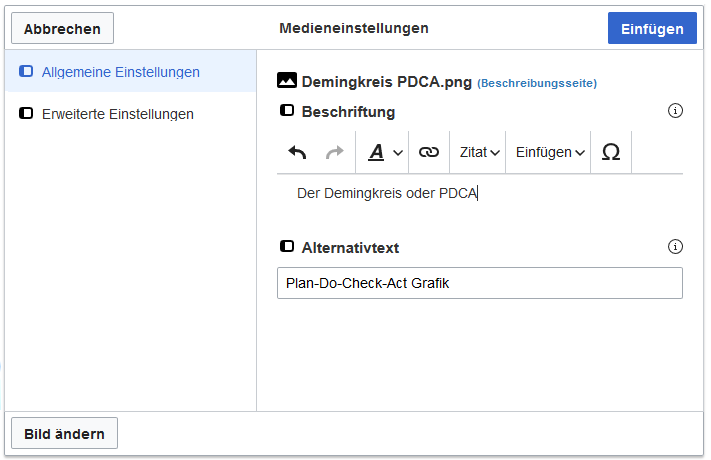
Task: Expand the toolbar Einfügen dropdown menu
Action: coord(550,152)
